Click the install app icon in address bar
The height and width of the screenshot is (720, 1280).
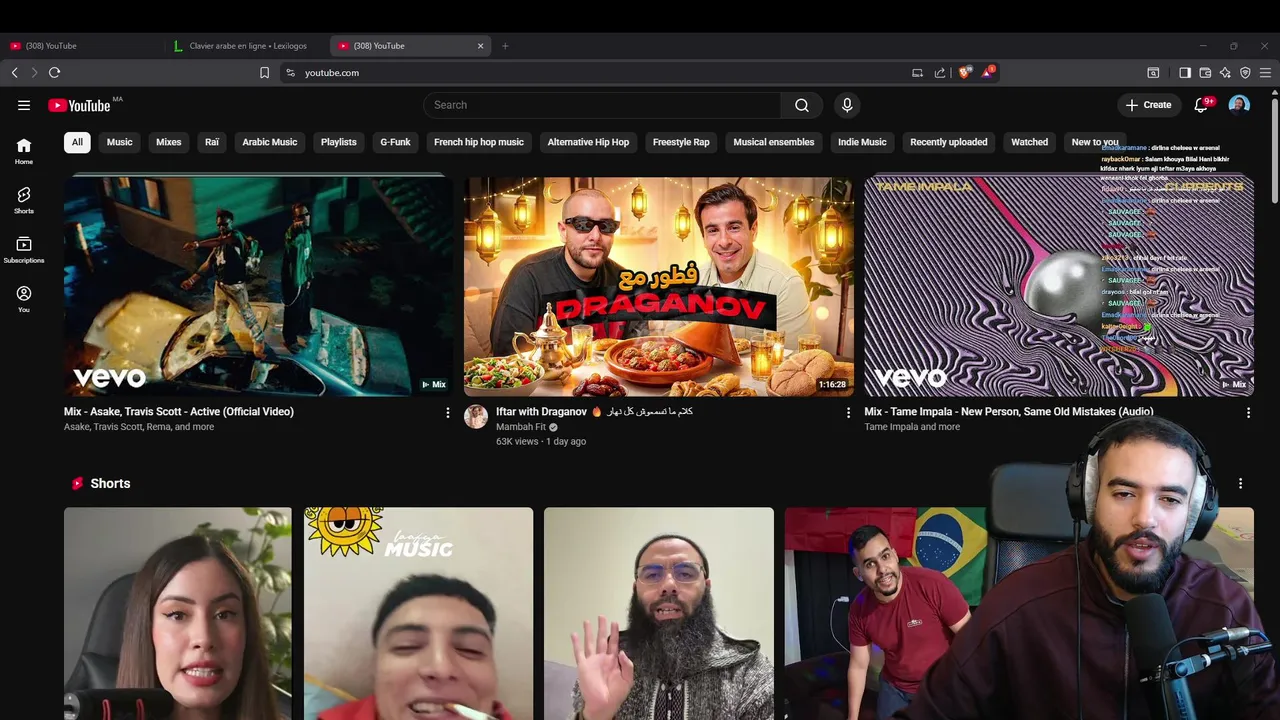917,72
